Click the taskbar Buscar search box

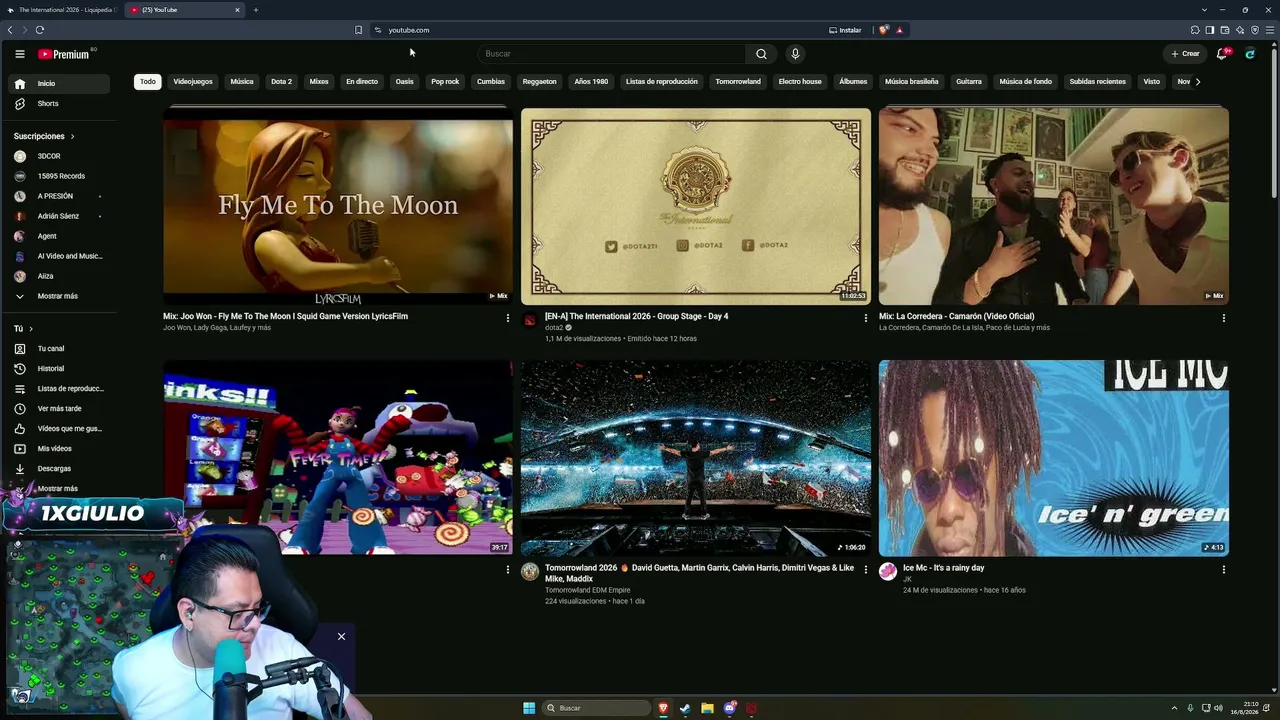[x=596, y=708]
